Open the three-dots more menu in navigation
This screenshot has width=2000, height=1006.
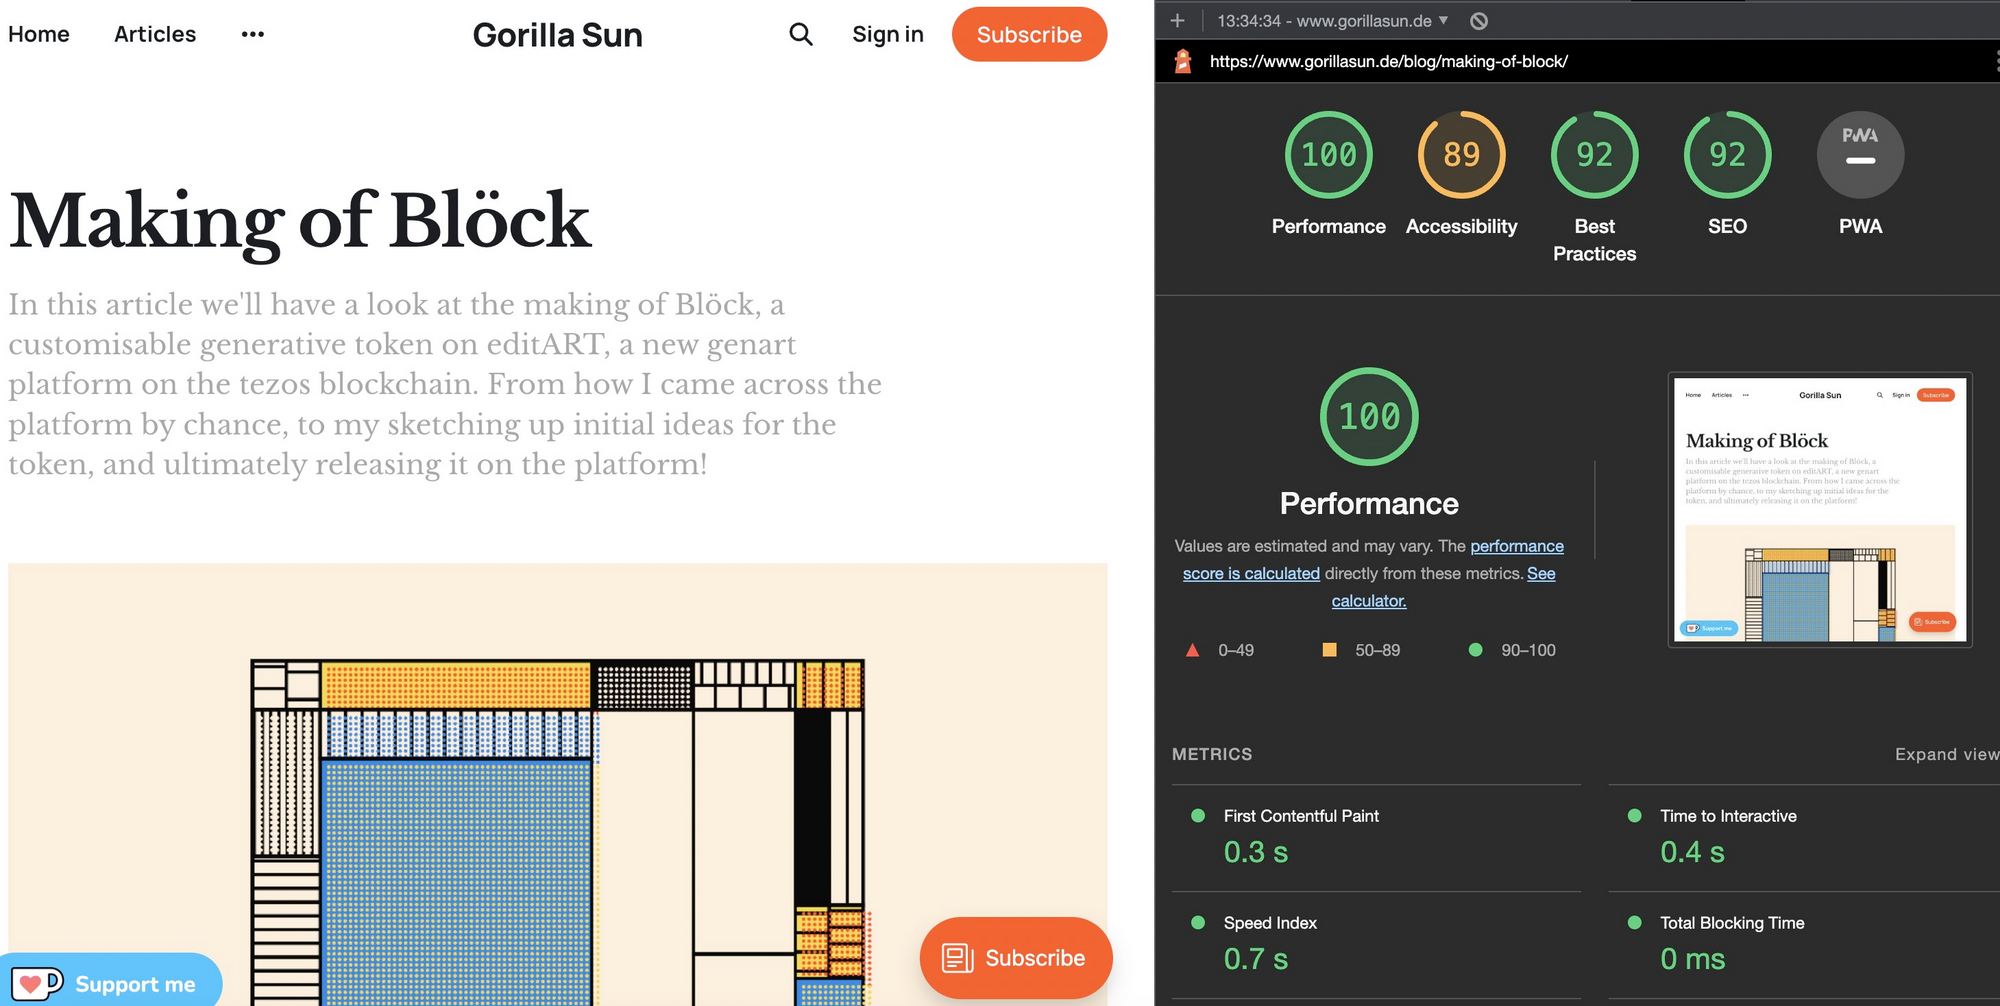point(253,34)
